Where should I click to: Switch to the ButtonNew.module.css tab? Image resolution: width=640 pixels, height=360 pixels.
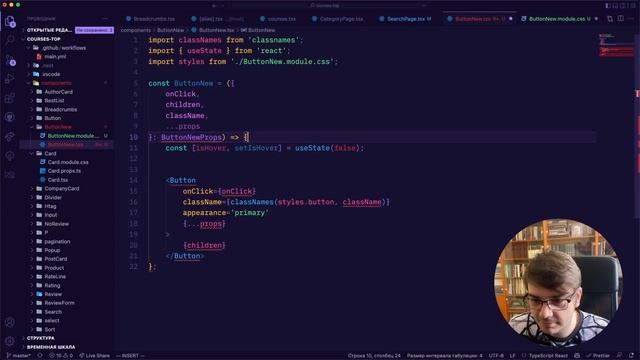(x=557, y=19)
